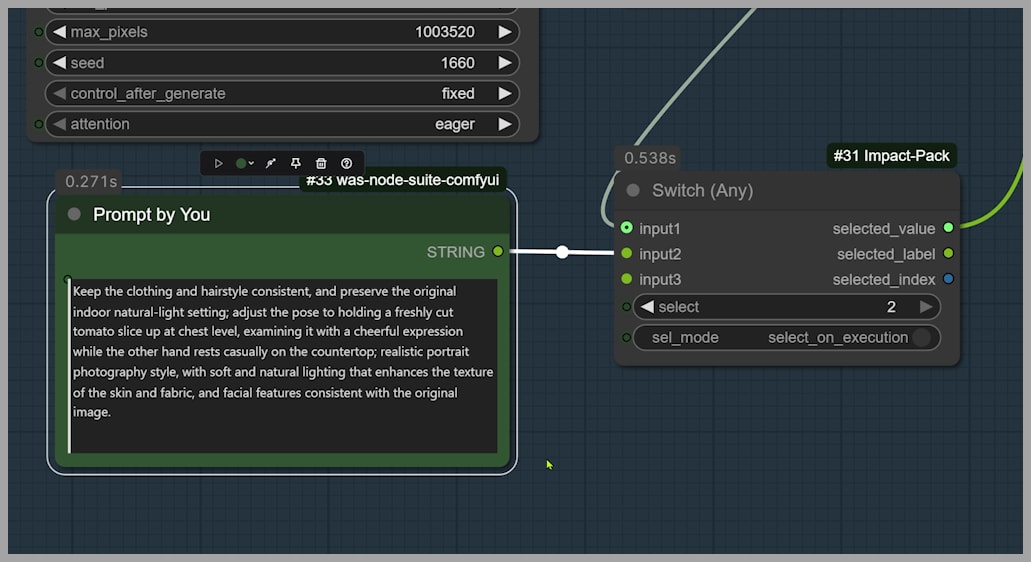
Task: Pin the selected node with pin icon
Action: (296, 163)
